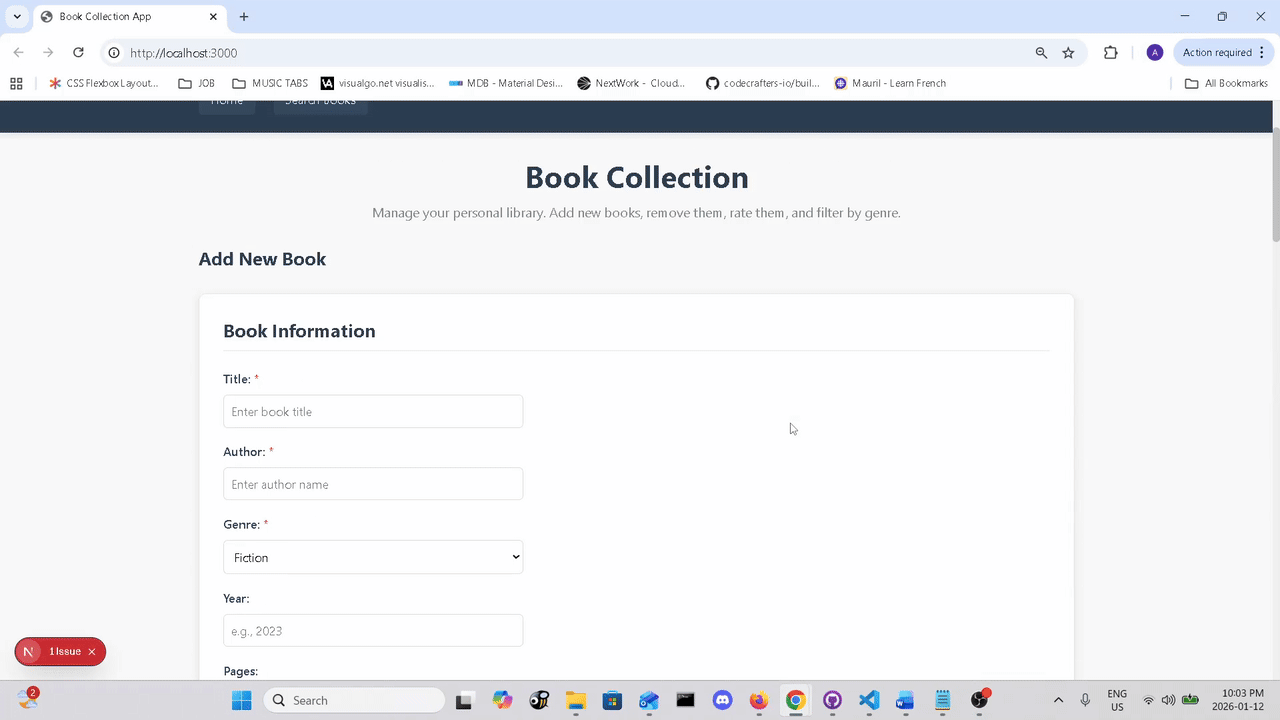Dismiss the 1 Issue overlay with the X
This screenshot has height=720, width=1280.
(x=91, y=651)
